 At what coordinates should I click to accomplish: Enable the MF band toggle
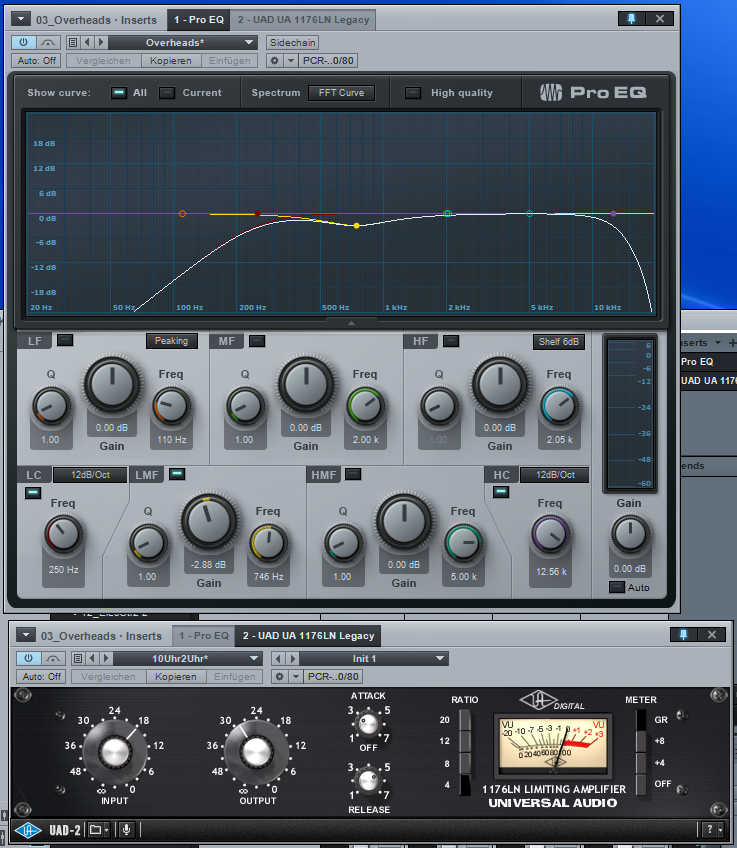click(257, 341)
